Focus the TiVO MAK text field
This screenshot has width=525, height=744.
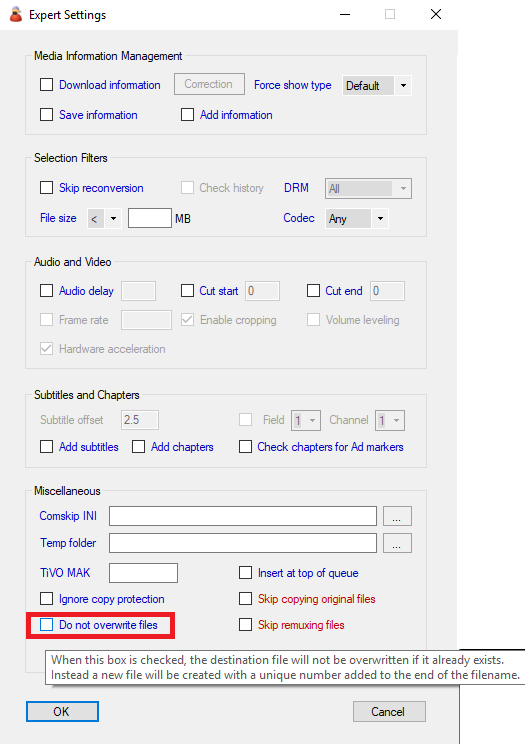(143, 573)
